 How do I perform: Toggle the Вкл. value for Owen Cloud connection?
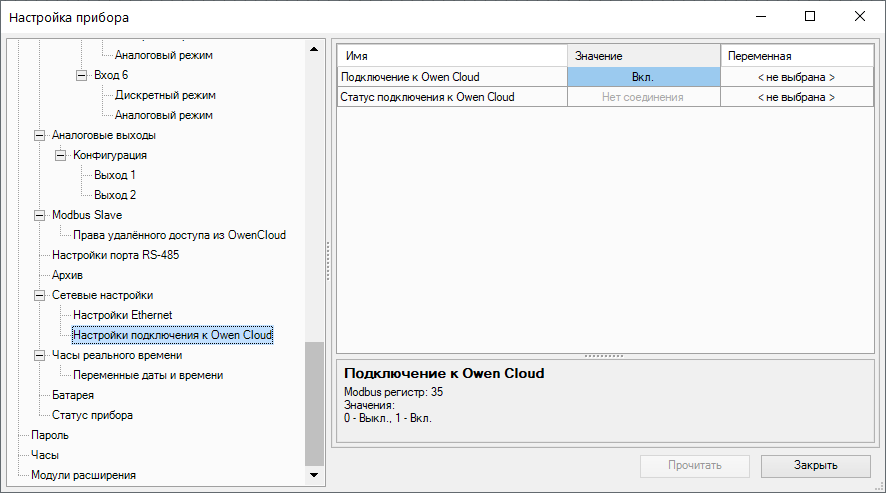tap(643, 77)
